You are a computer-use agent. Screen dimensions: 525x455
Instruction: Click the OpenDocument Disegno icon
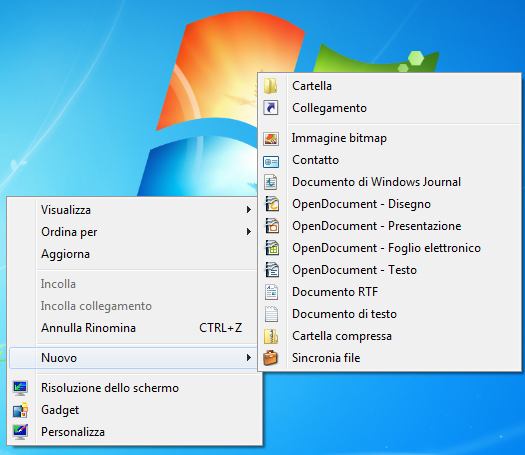(272, 204)
